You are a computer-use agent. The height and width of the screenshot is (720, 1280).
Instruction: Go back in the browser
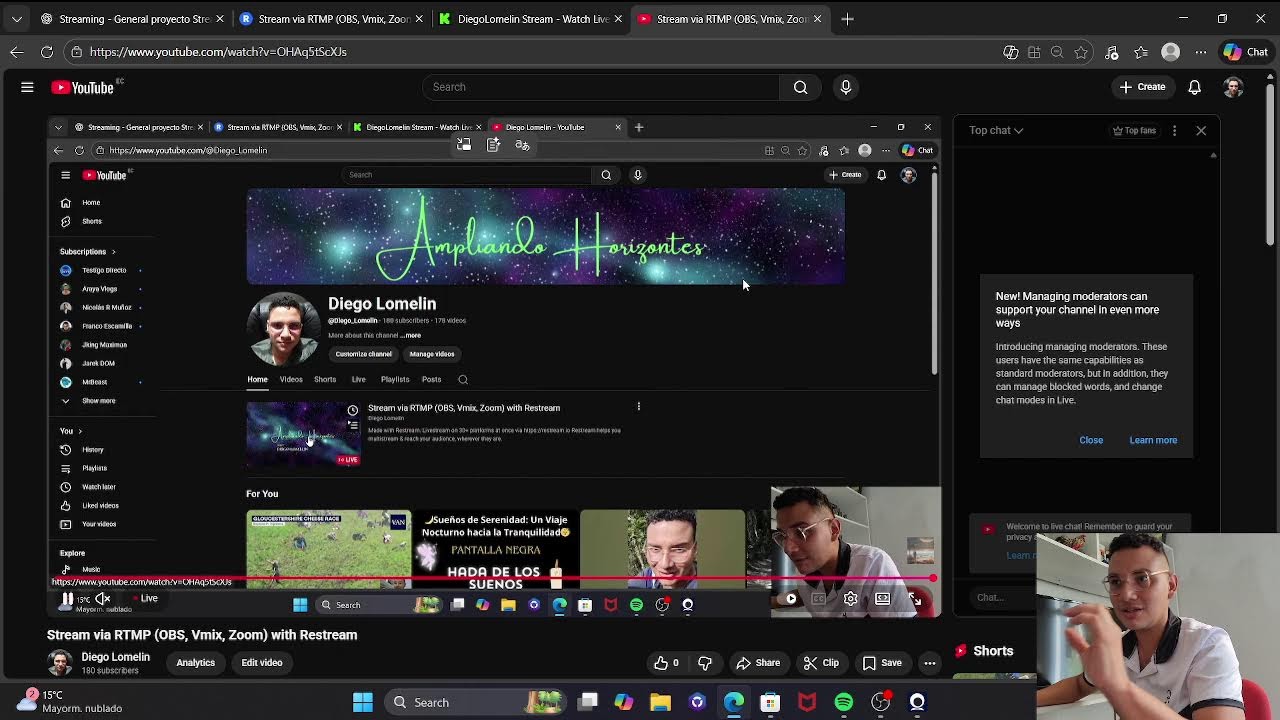[x=17, y=52]
